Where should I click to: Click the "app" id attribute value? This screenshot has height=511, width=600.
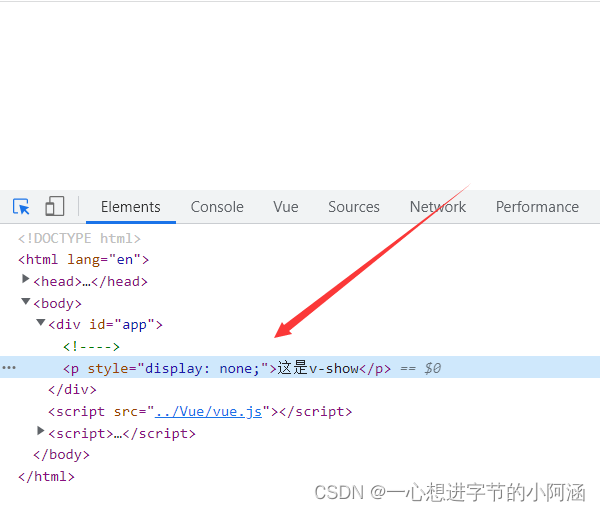point(134,325)
